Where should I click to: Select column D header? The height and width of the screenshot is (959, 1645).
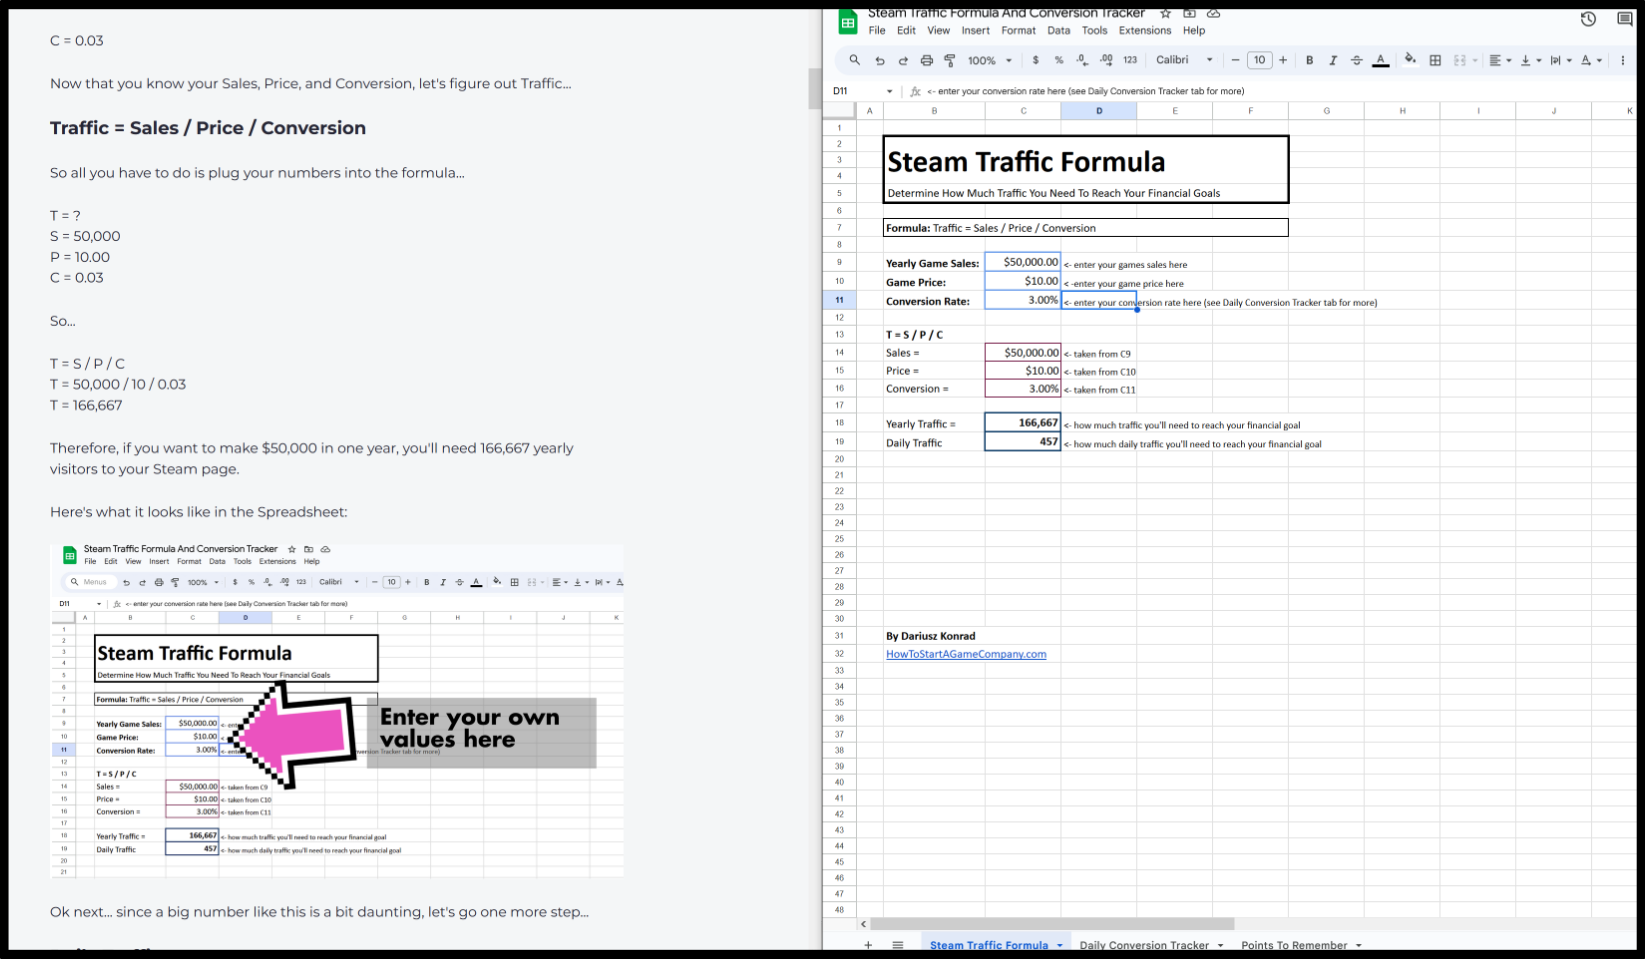[x=1099, y=111]
